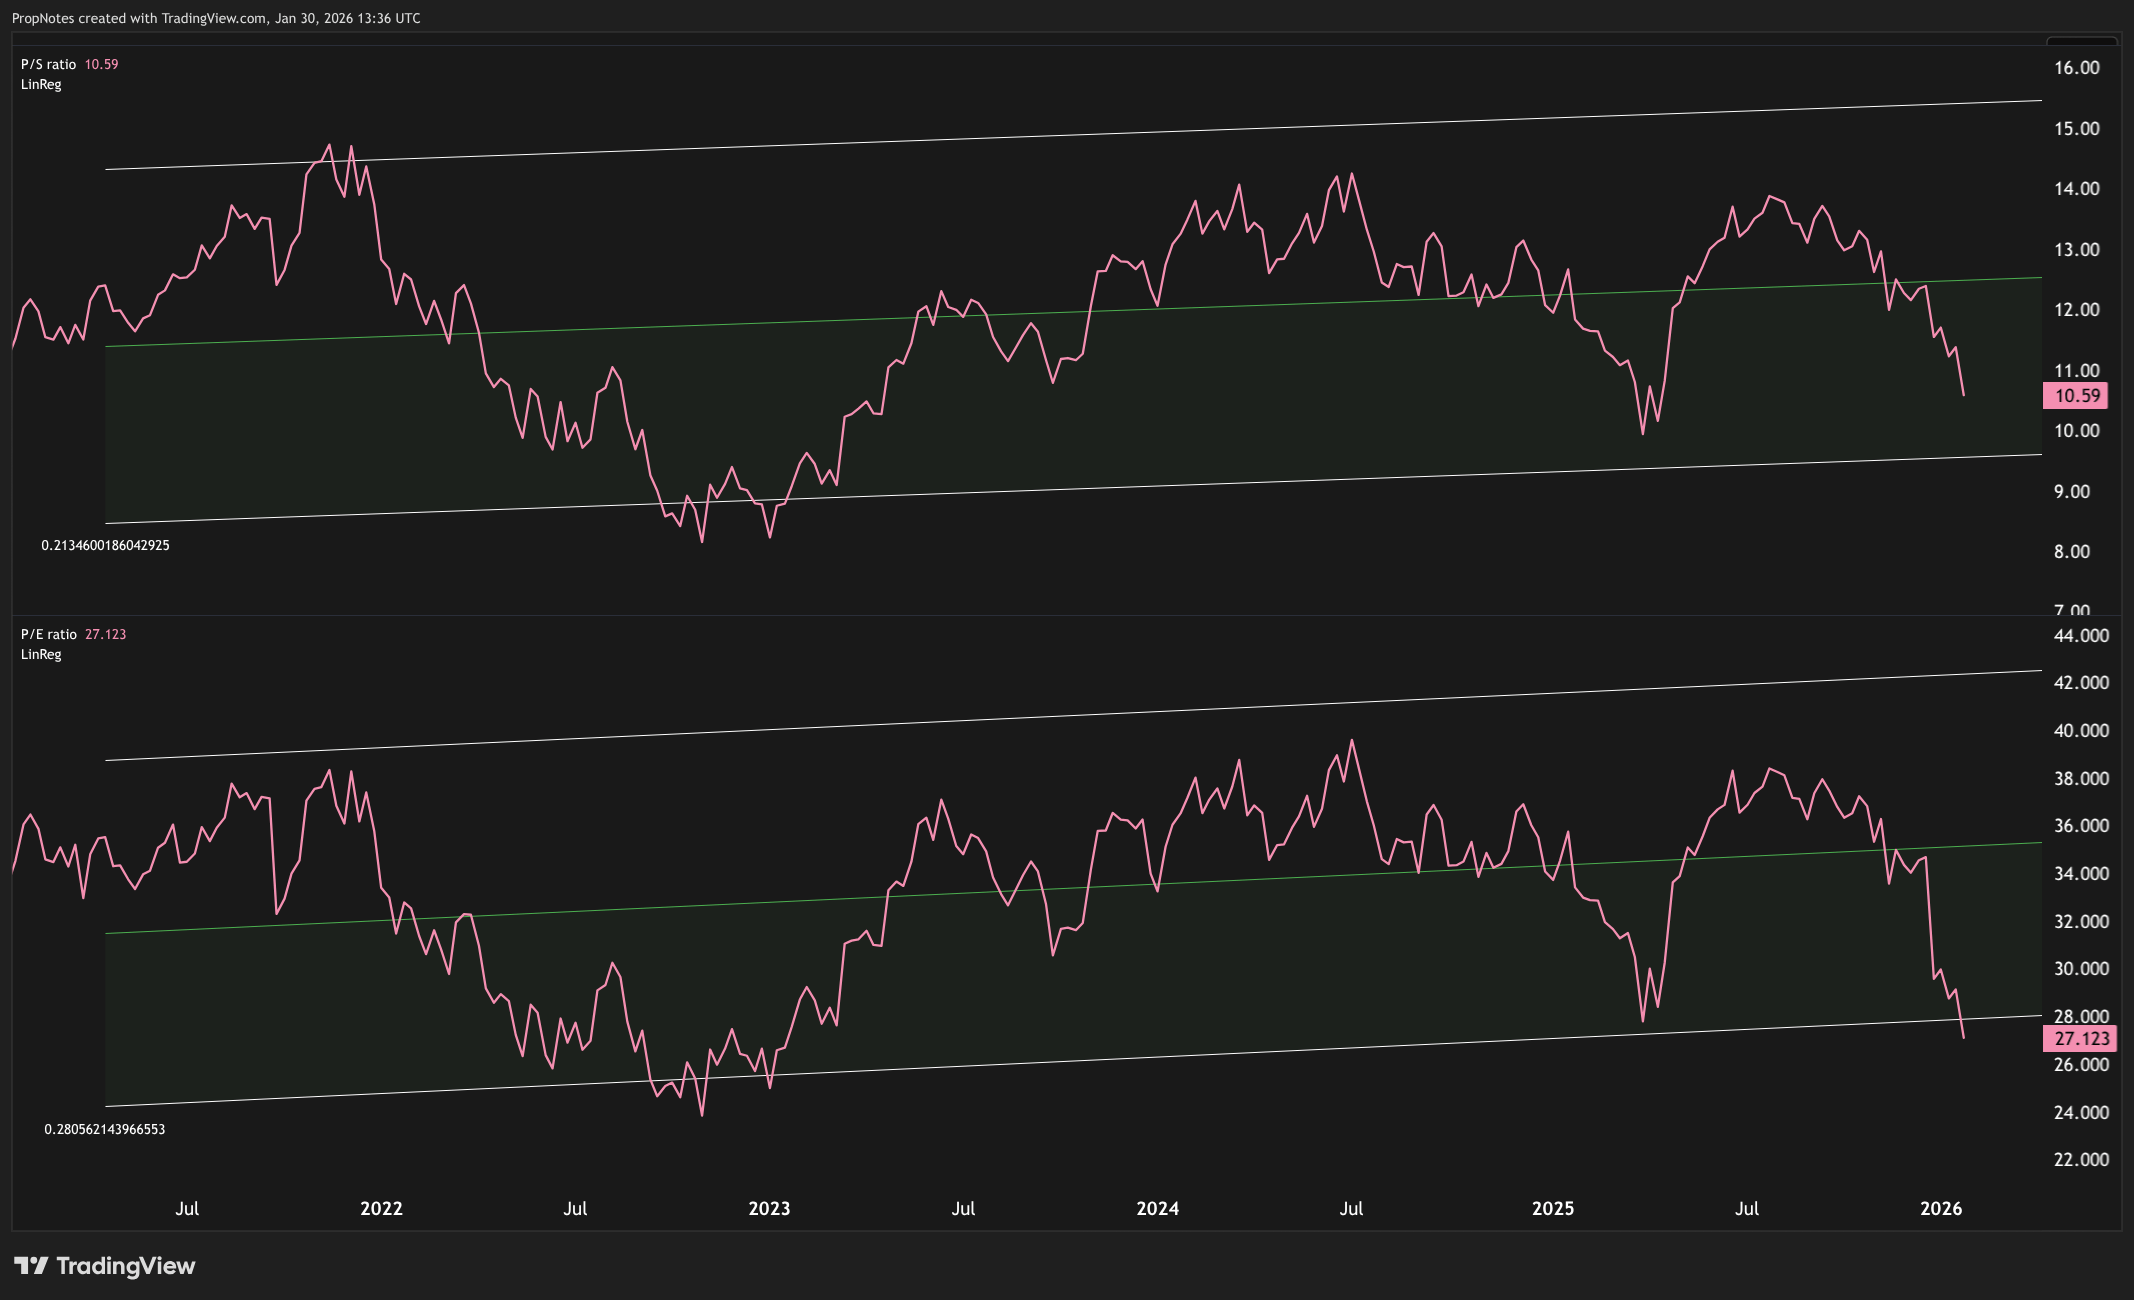Click the 44.000 level on P/E axis
Screen dimensions: 2134x1300
point(2081,636)
